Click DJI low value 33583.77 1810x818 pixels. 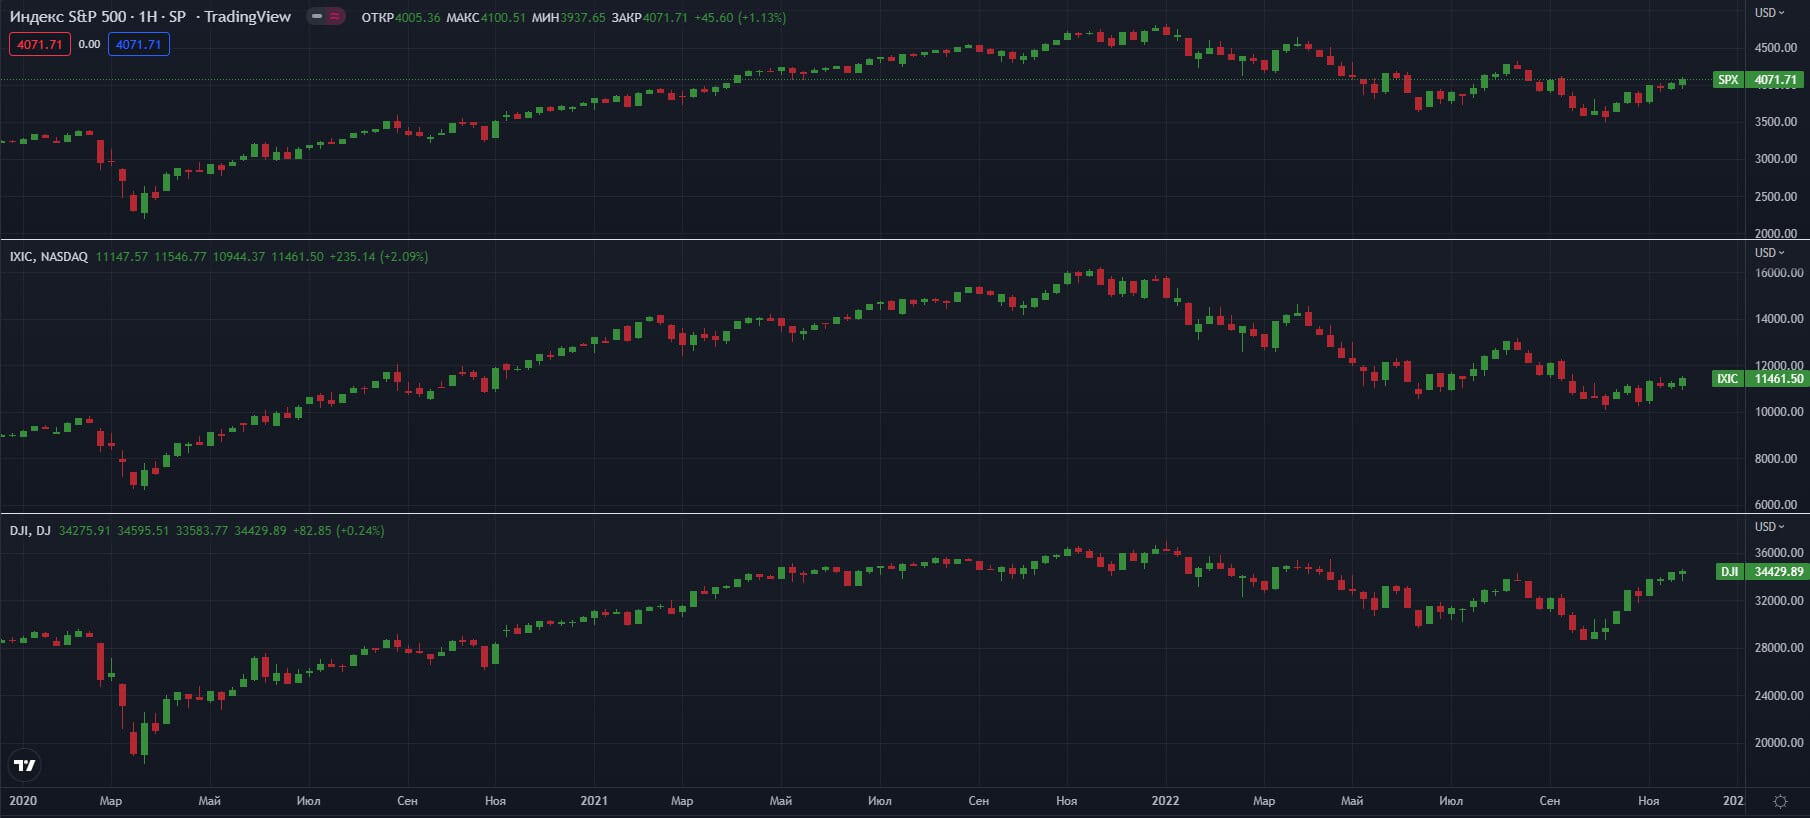[202, 531]
